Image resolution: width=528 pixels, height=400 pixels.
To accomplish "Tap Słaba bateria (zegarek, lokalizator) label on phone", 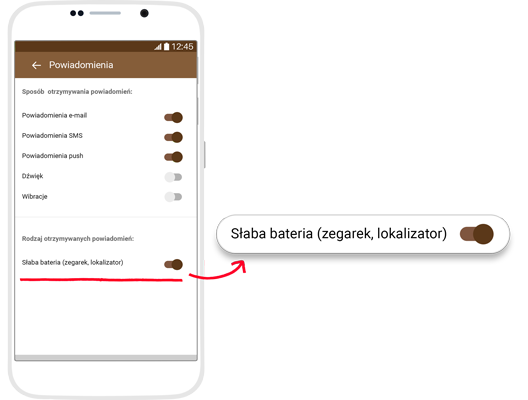I will (72, 262).
